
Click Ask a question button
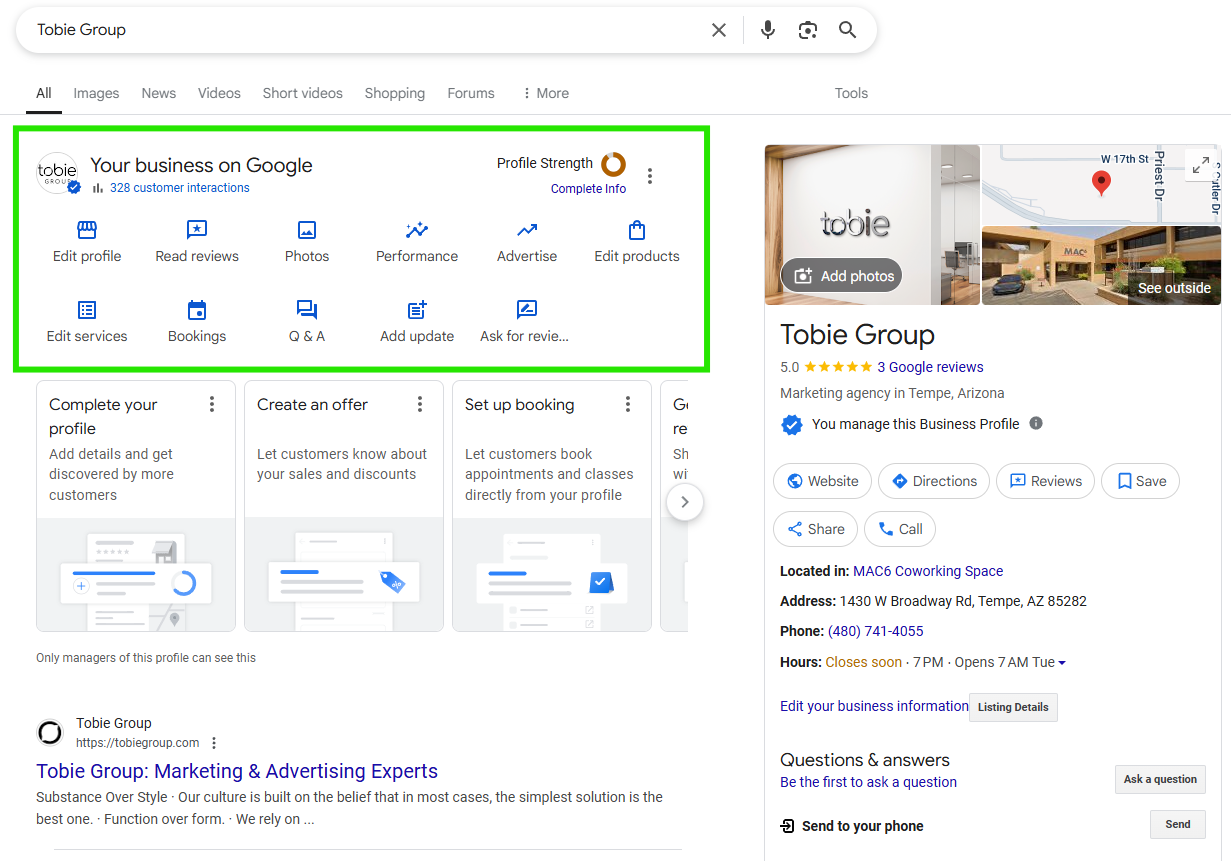coord(1160,779)
